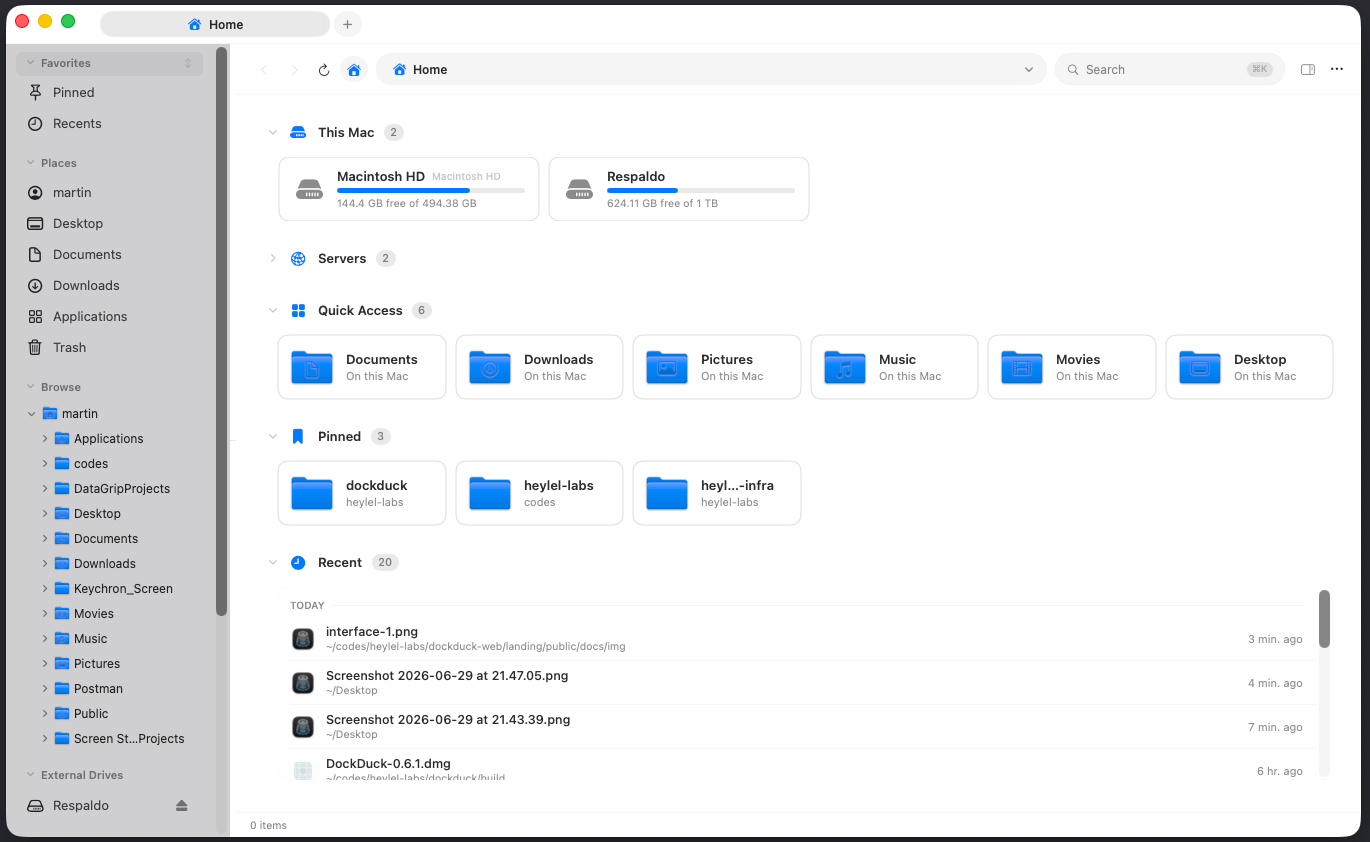The height and width of the screenshot is (842, 1370).
Task: Open DockDuck-0.6.1.dmg recent file
Action: [797, 766]
